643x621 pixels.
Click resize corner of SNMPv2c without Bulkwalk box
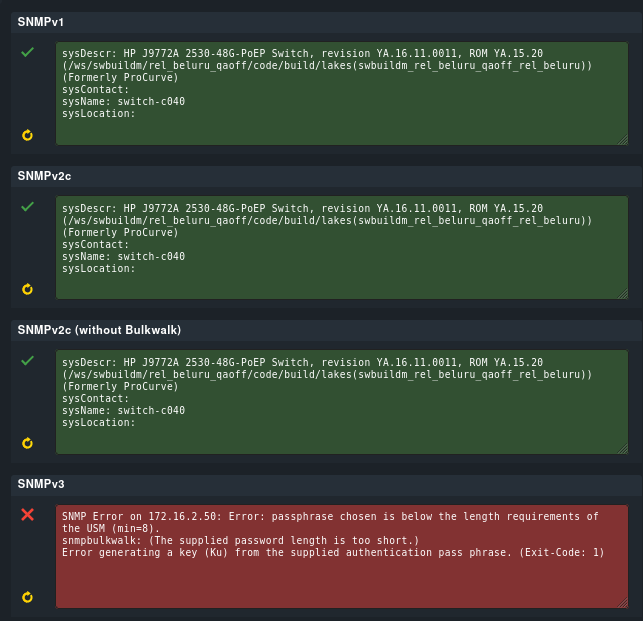[x=623, y=449]
